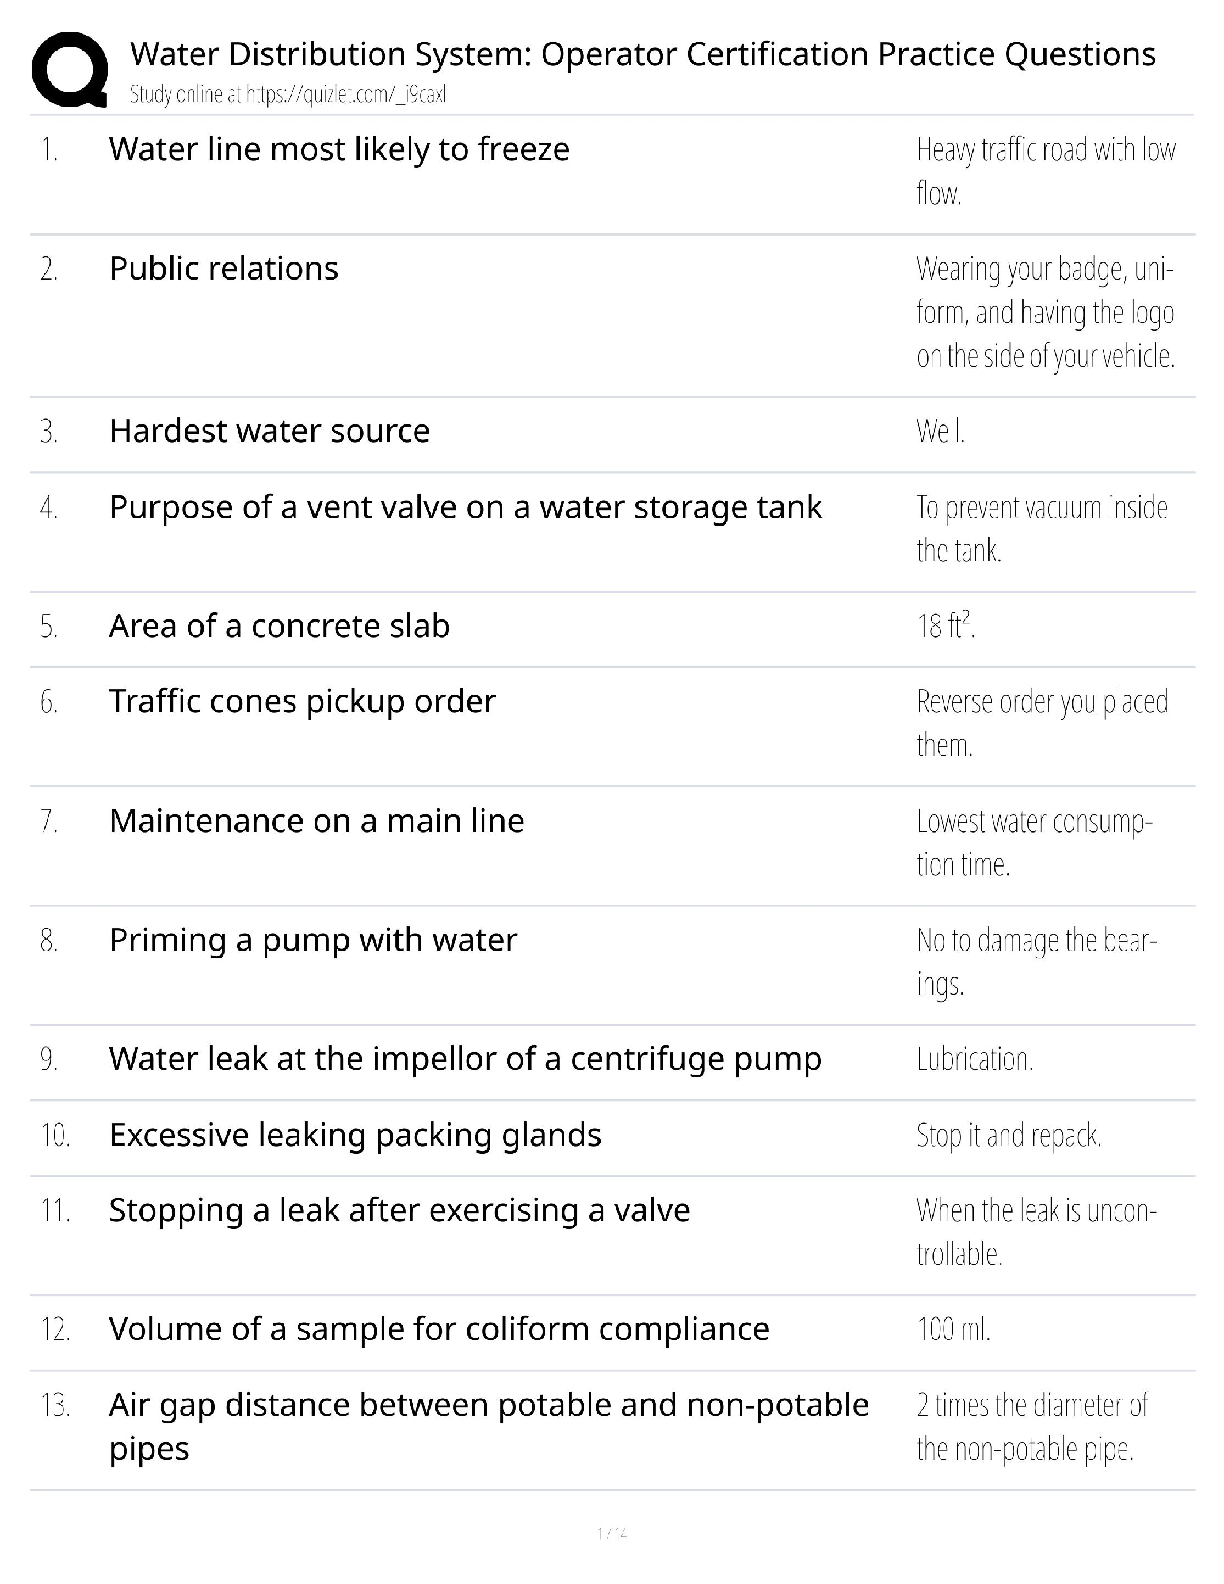The height and width of the screenshot is (1584, 1224).
Task: Select "Maintenance on a main line" term
Action: coord(316,820)
